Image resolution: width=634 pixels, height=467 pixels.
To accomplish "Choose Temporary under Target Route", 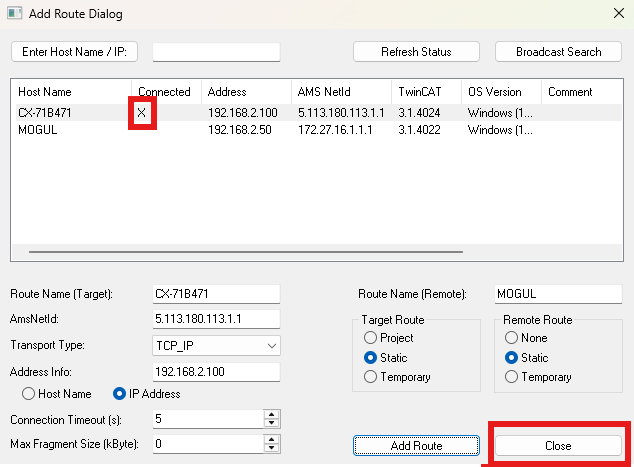I will coord(371,377).
